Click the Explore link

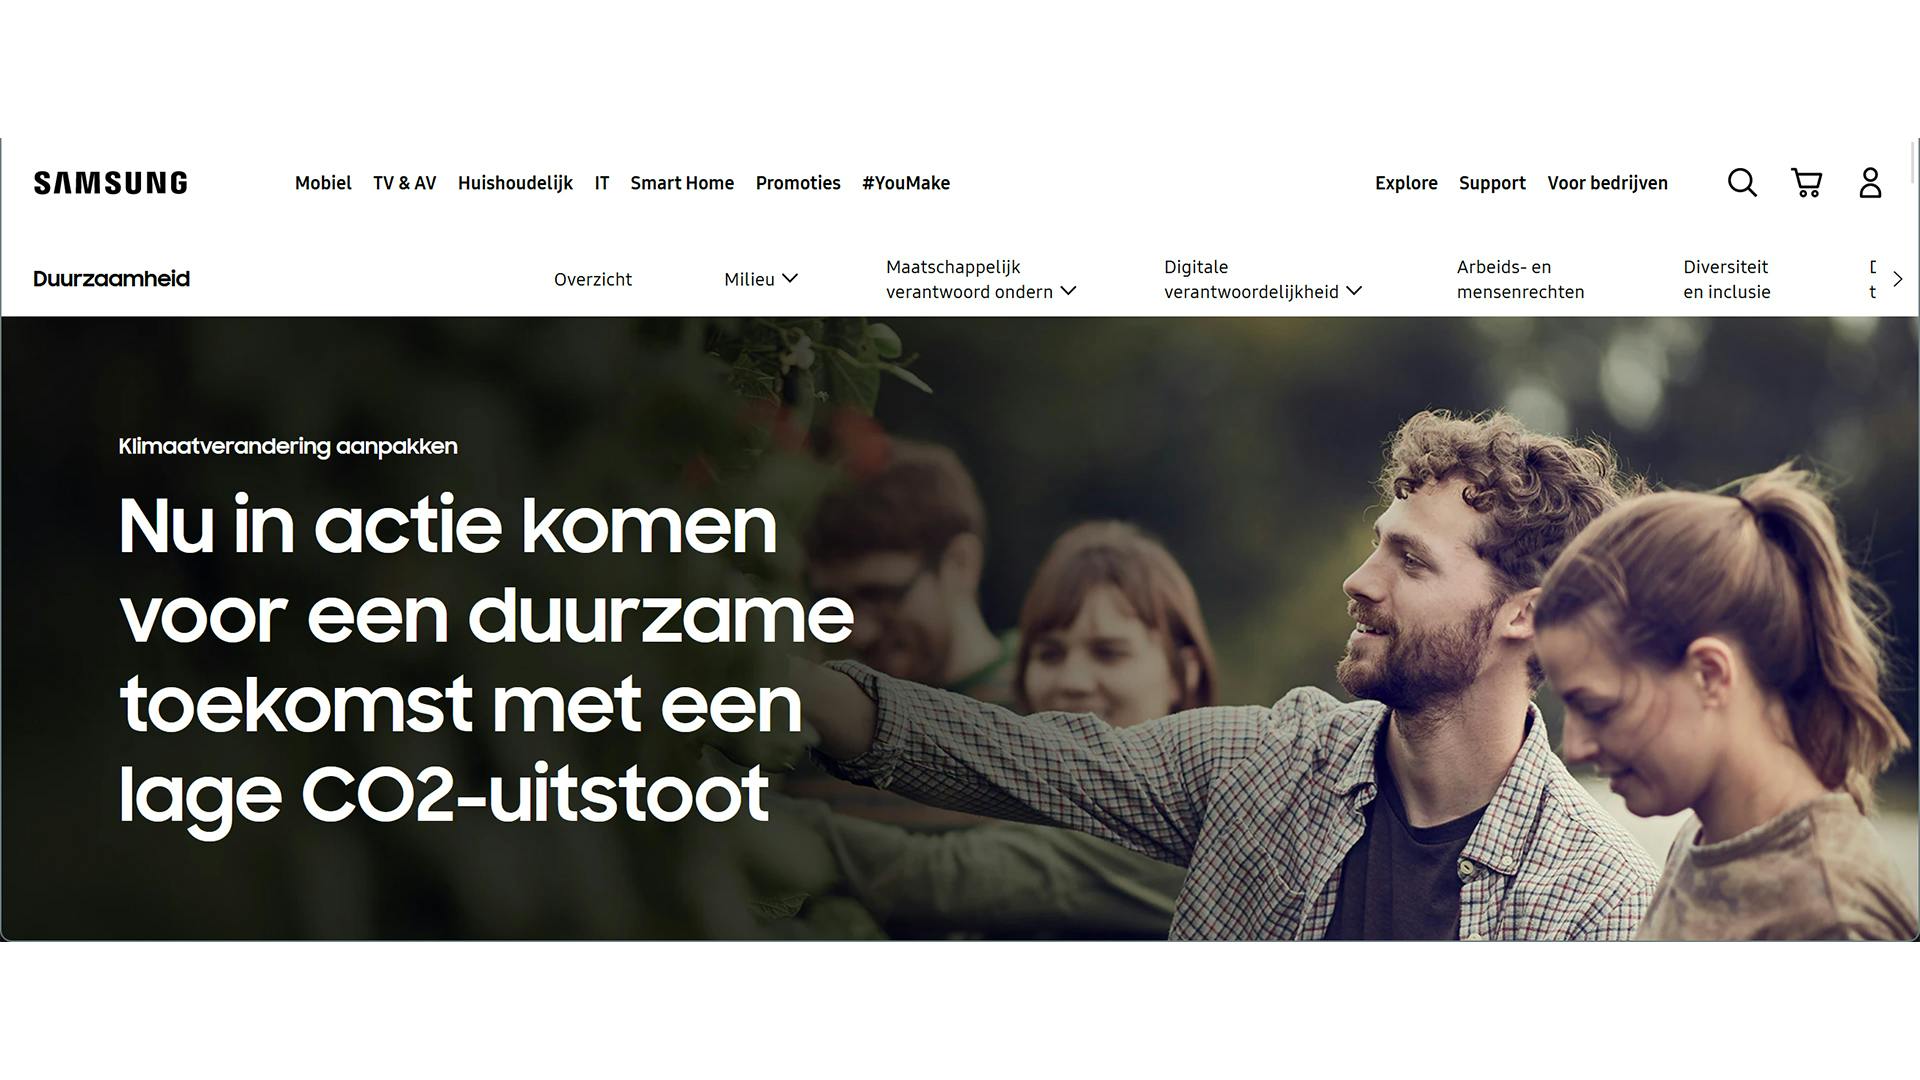(1406, 183)
